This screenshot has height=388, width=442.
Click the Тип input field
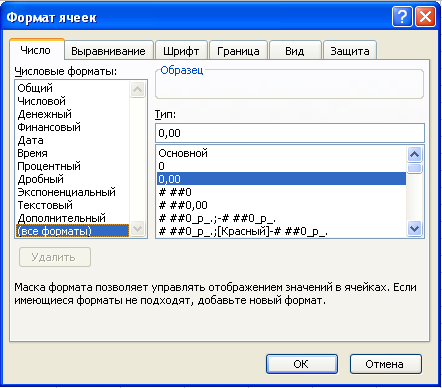[290, 133]
